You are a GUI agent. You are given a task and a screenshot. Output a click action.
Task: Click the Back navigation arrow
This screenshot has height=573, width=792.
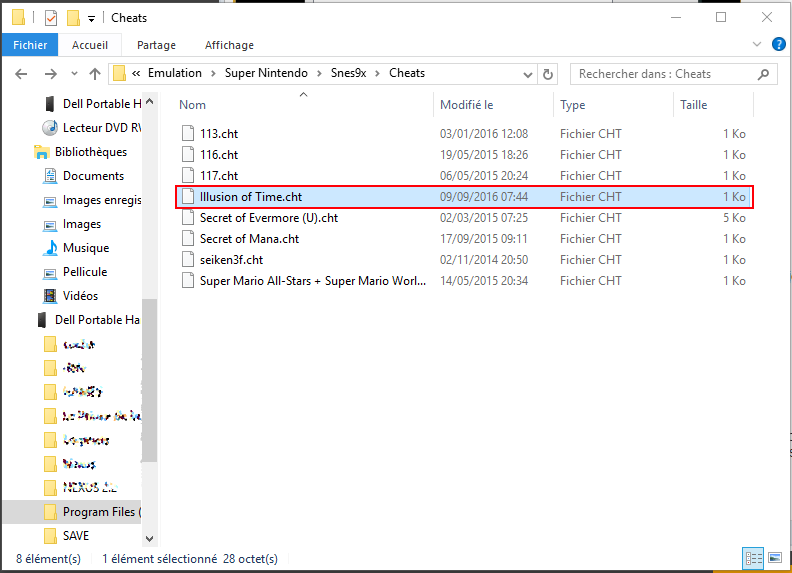pos(21,74)
